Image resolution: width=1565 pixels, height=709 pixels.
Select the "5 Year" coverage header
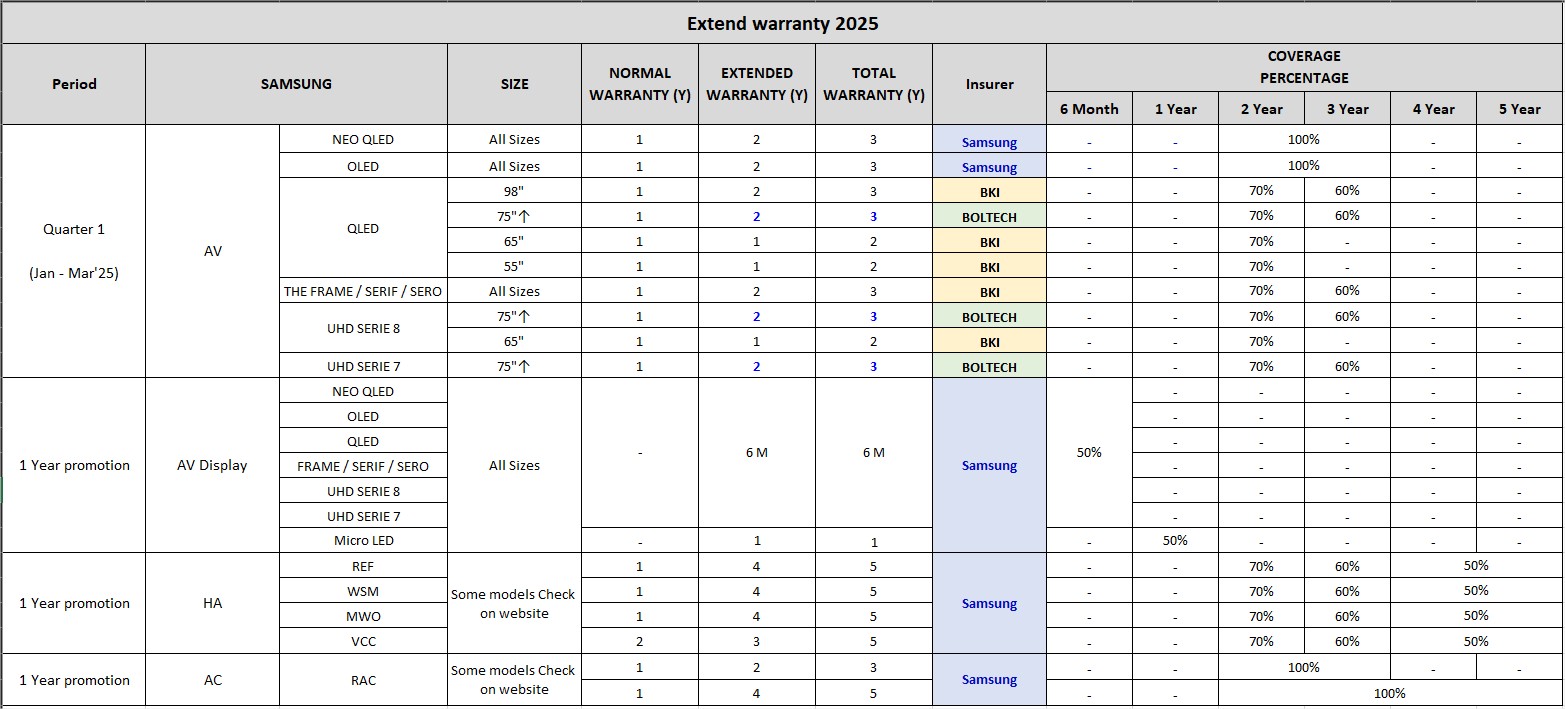[1519, 109]
